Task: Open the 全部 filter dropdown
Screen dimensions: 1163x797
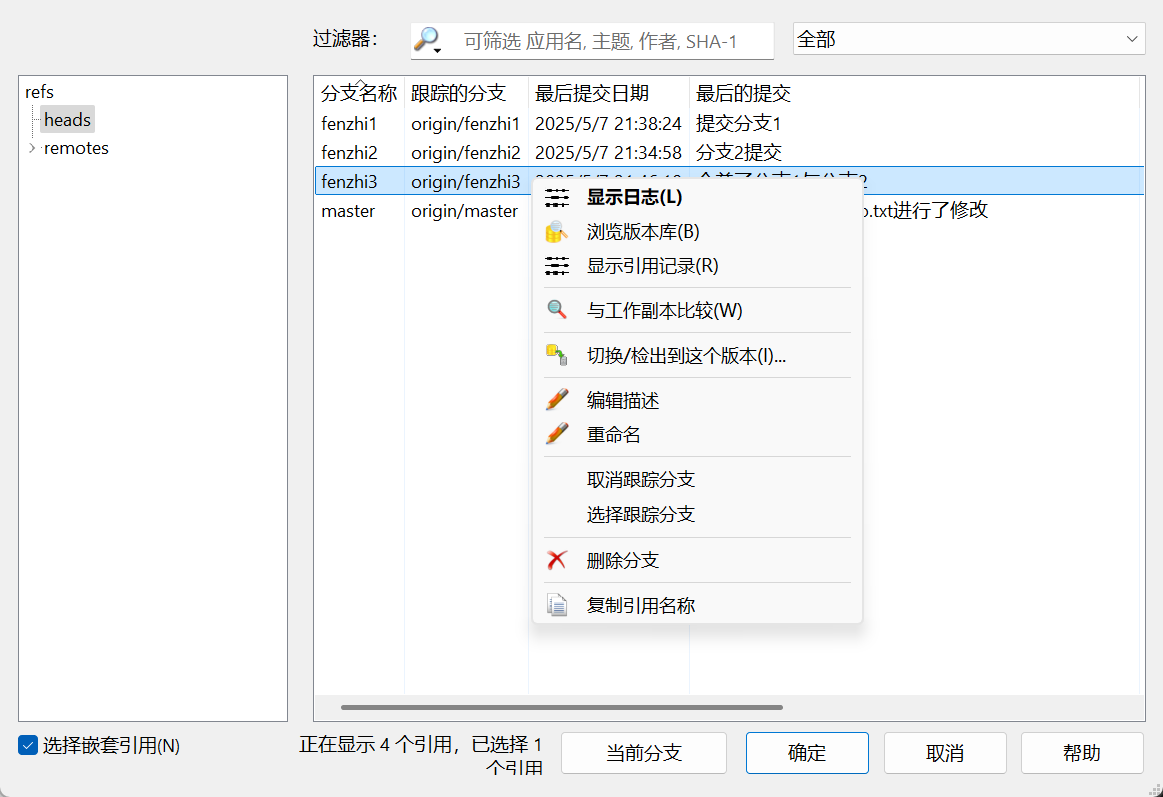Action: [x=1131, y=38]
